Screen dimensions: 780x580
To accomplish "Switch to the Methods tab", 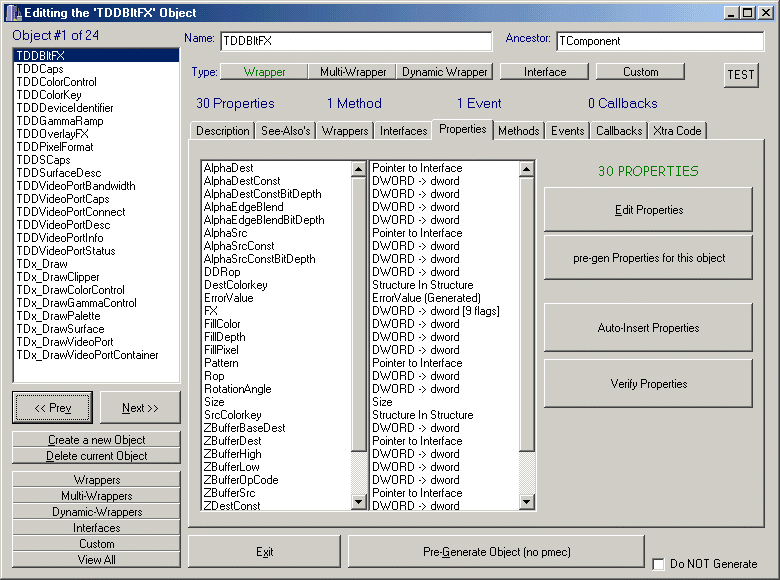I will [518, 131].
